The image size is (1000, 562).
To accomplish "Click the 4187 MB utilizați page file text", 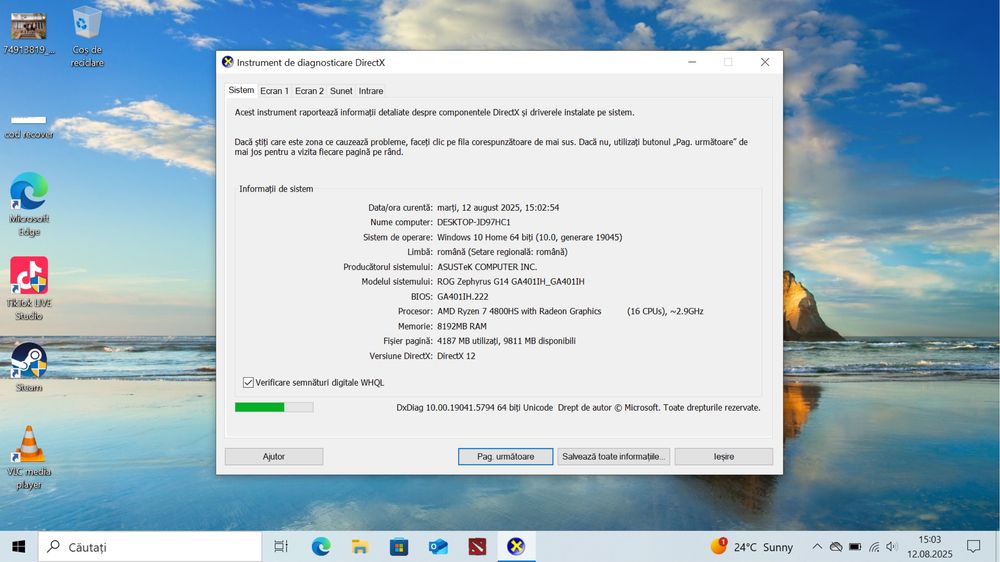I will (506, 341).
